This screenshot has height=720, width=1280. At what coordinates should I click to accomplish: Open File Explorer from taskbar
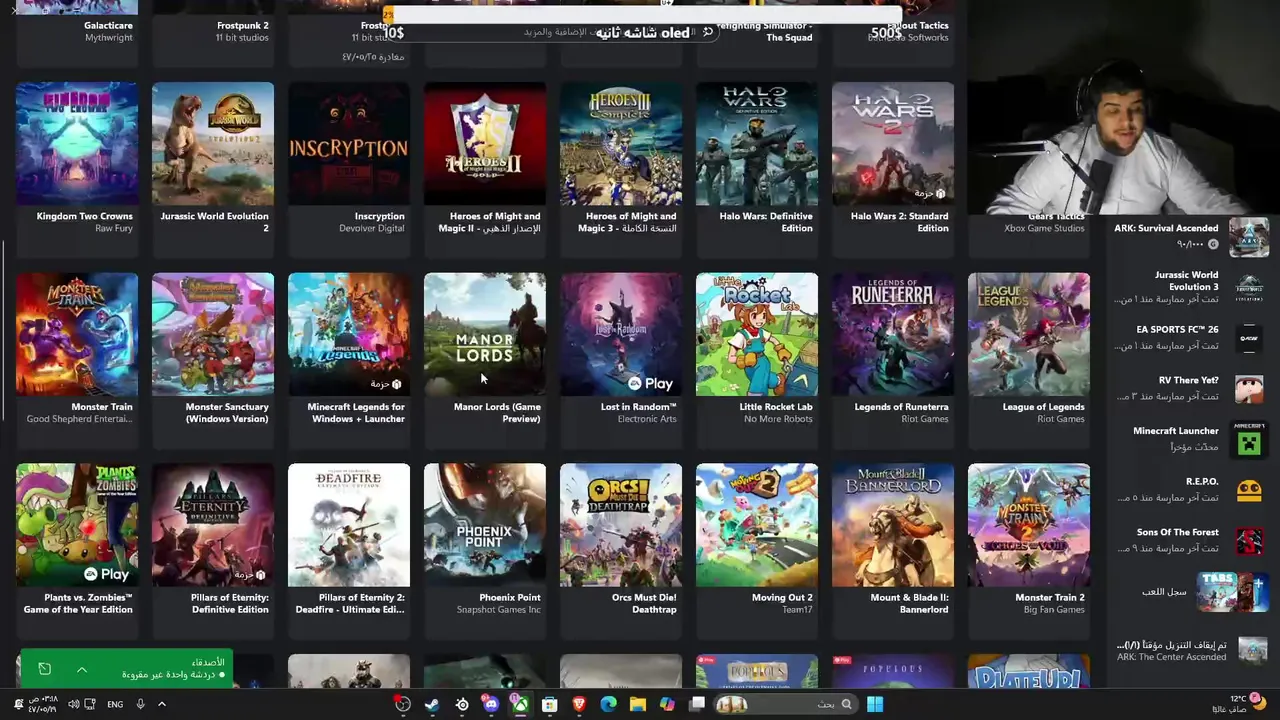(x=638, y=704)
